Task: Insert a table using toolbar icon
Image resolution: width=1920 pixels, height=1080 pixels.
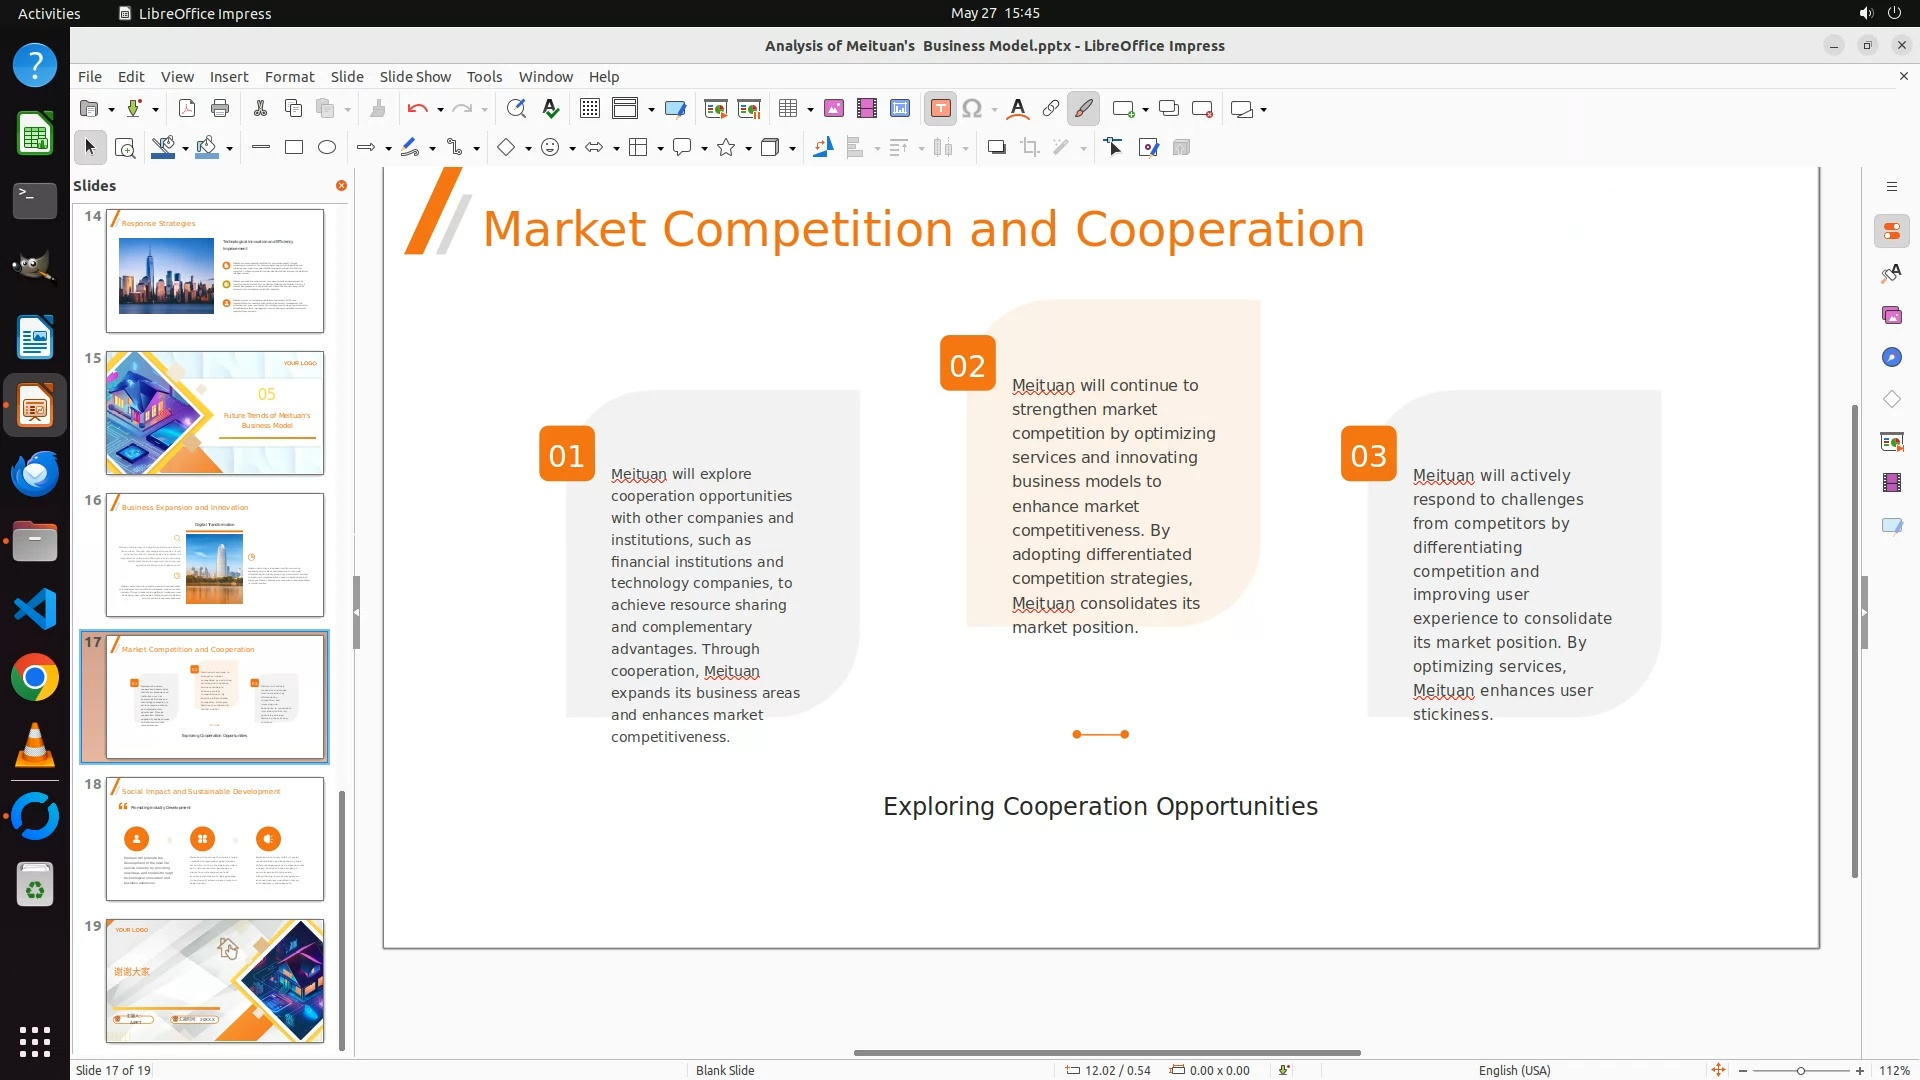Action: pos(788,109)
